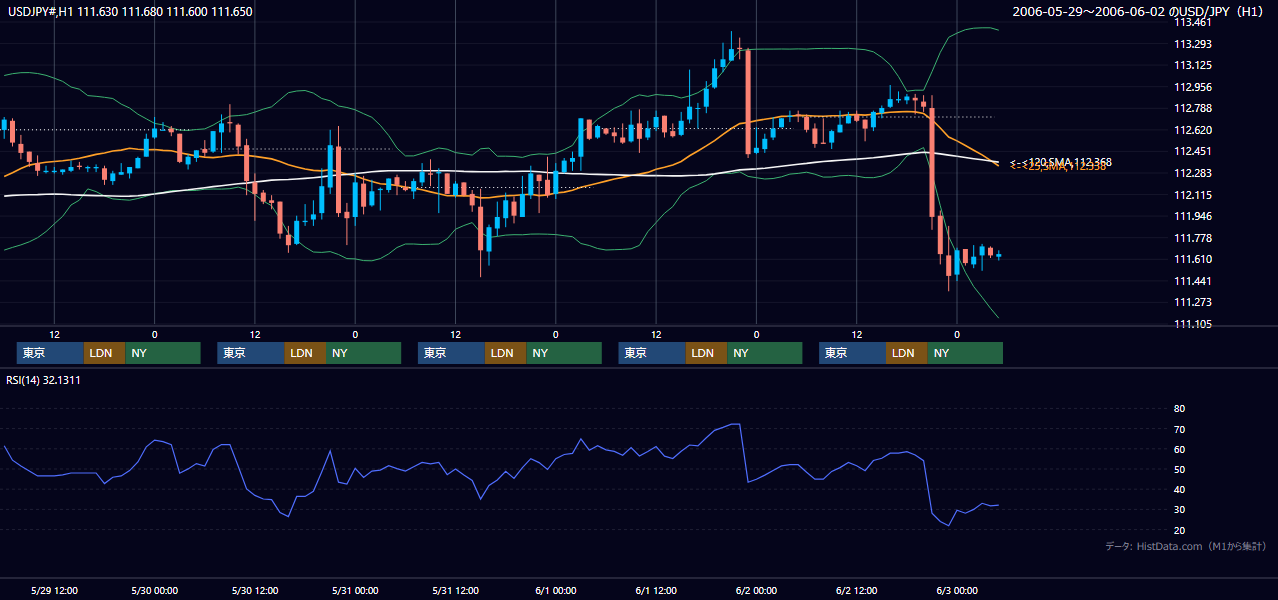Select the RSI 80 level label
The width and height of the screenshot is (1278, 600).
click(x=1179, y=409)
